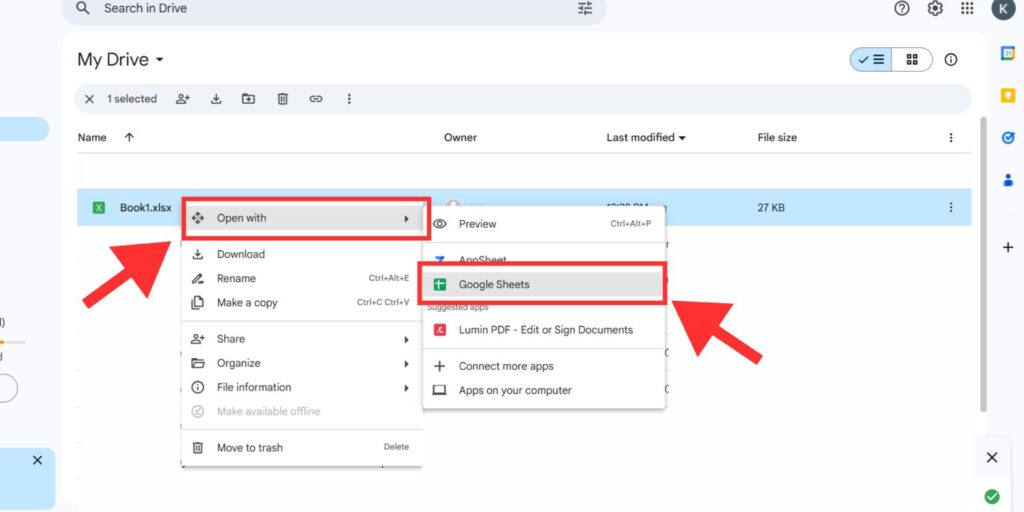Click the Help question mark icon
This screenshot has height=512, width=1024.
point(902,8)
